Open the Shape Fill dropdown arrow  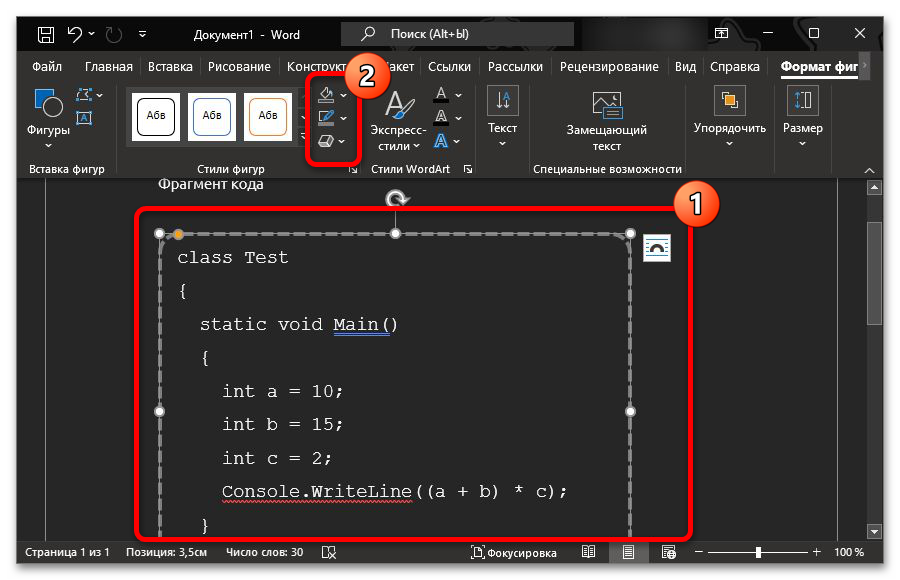(x=343, y=95)
